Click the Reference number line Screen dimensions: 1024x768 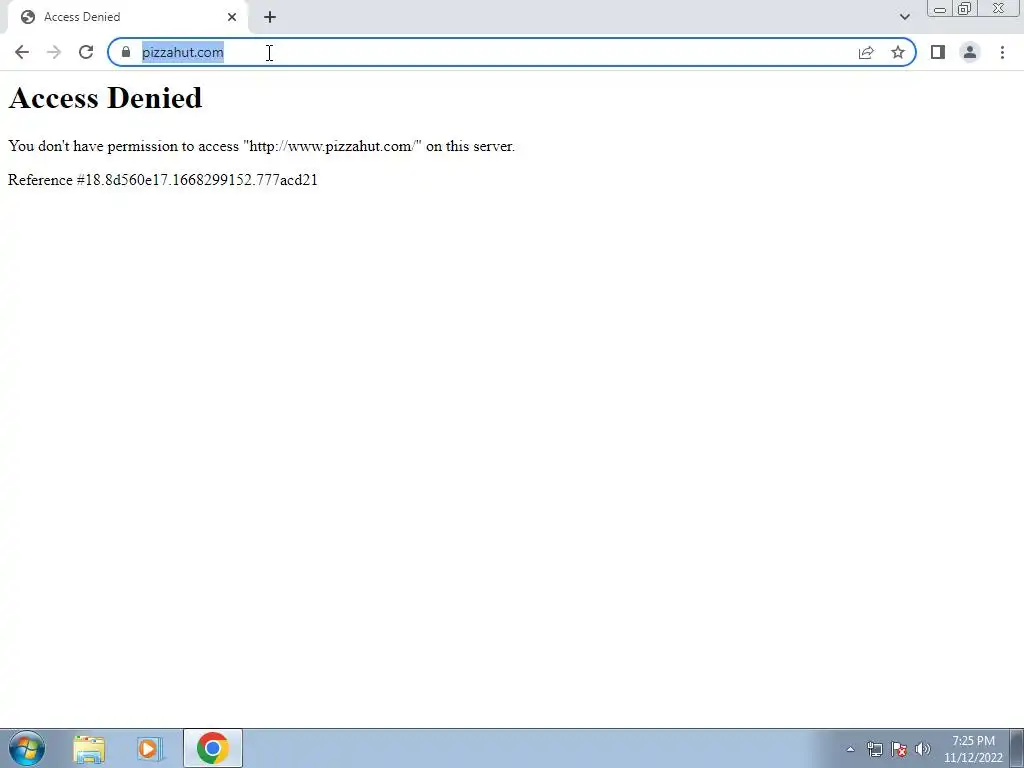click(163, 180)
